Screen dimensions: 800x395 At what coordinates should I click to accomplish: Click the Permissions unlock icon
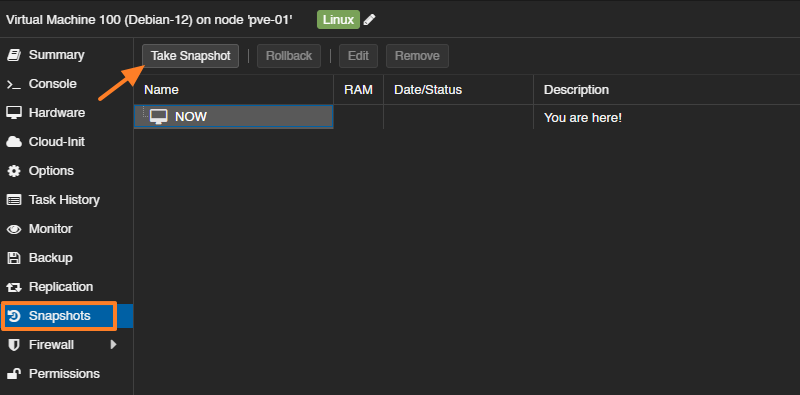pos(14,374)
